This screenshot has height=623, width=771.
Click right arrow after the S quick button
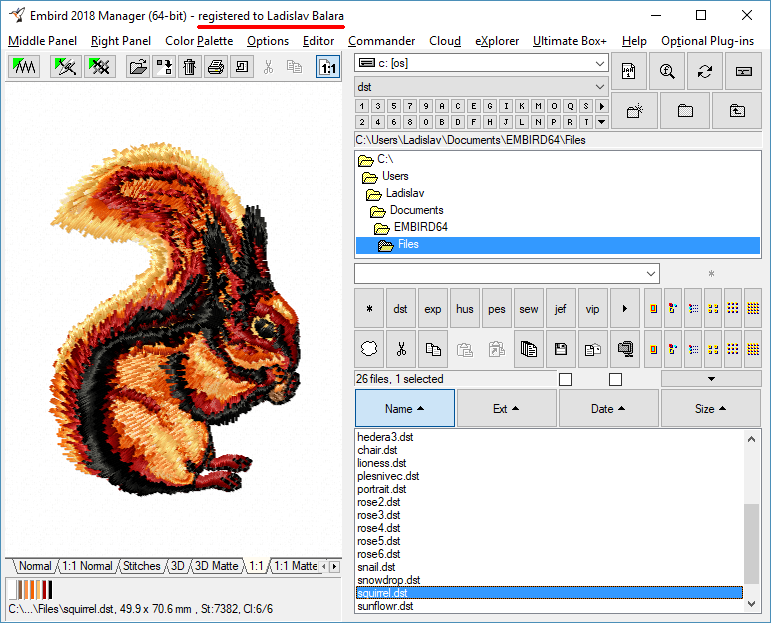pyautogui.click(x=602, y=106)
